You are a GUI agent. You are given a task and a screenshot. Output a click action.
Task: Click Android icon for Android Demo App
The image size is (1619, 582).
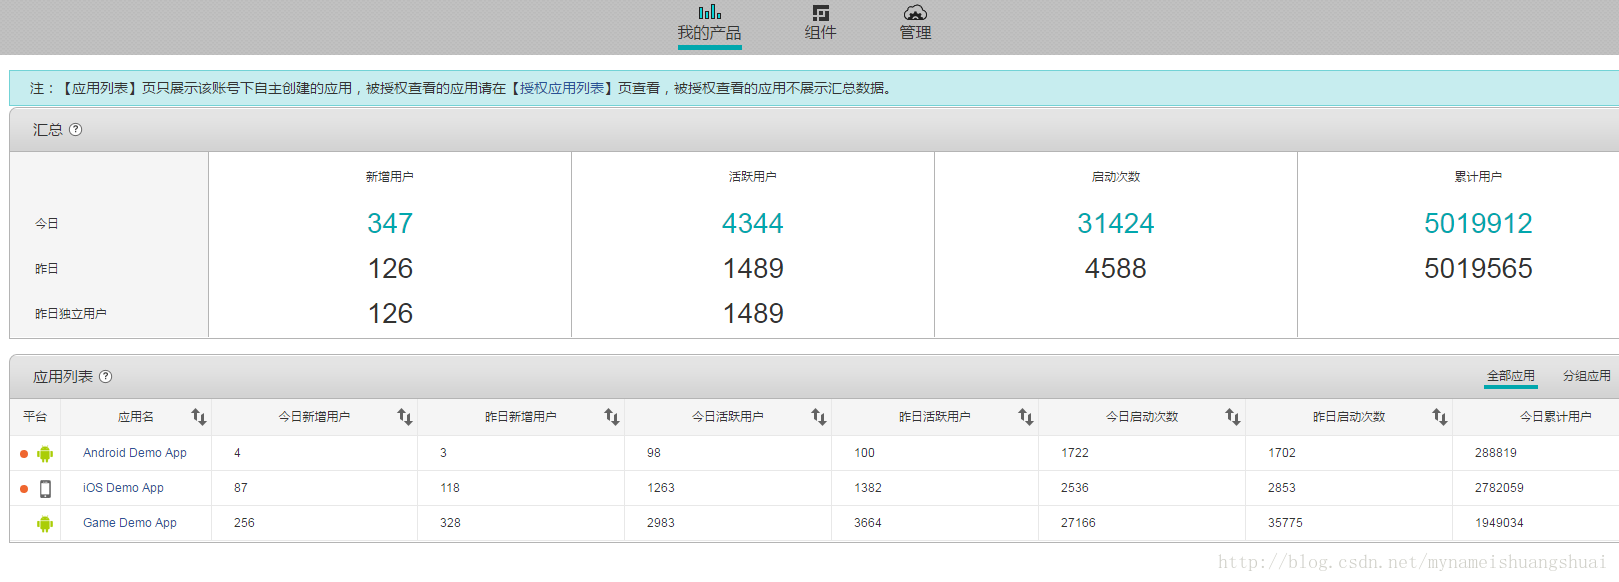point(45,453)
